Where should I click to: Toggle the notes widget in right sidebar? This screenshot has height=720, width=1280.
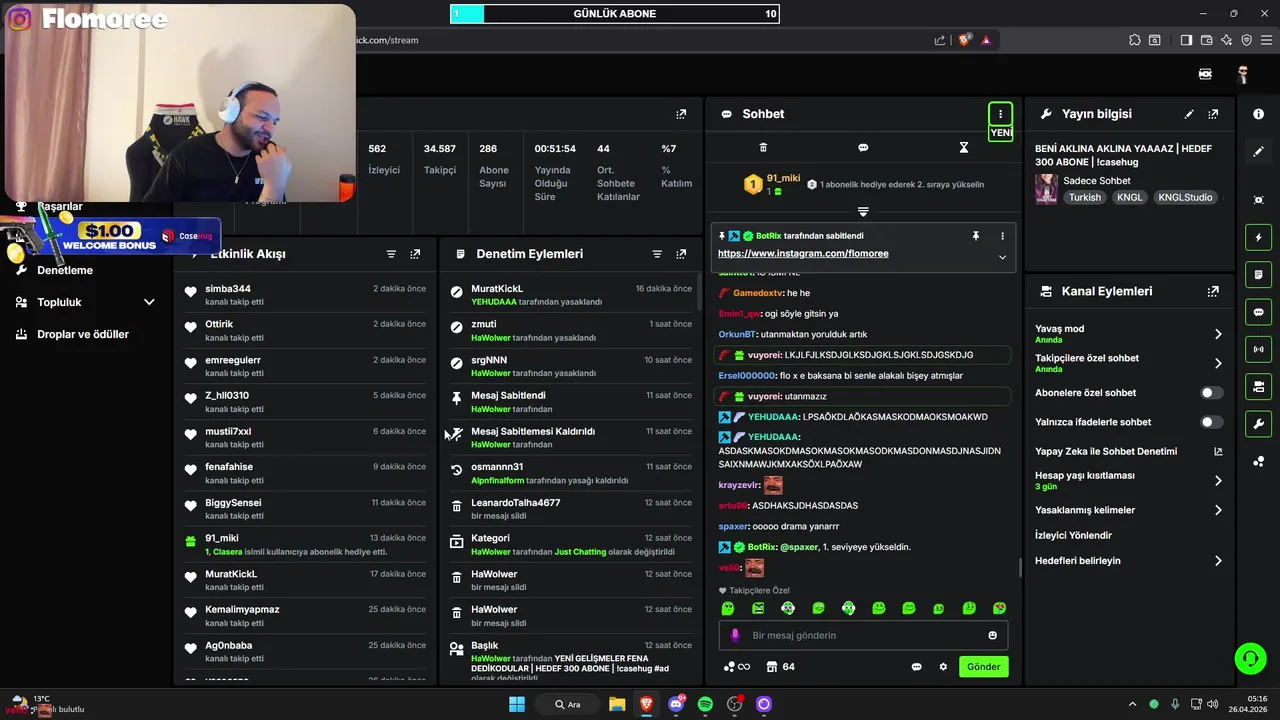point(1258,275)
